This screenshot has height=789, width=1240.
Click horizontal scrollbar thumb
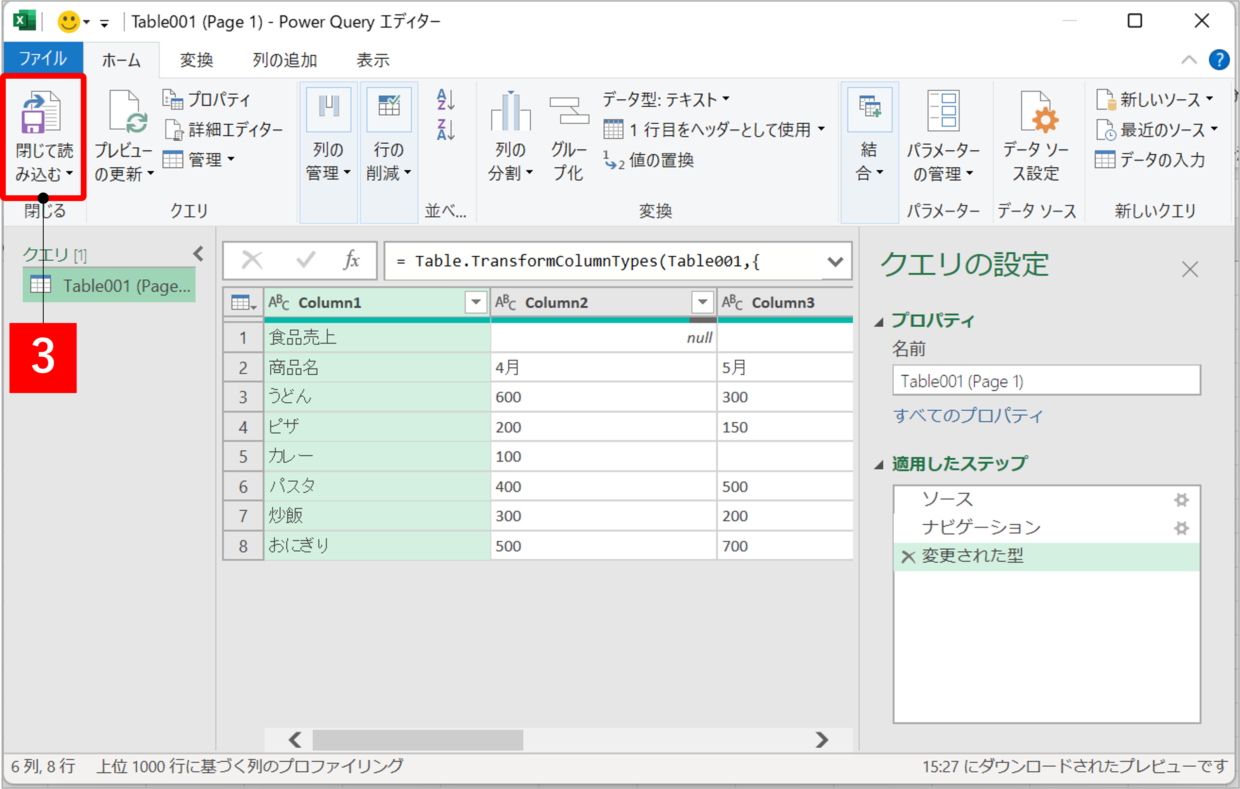[418, 740]
